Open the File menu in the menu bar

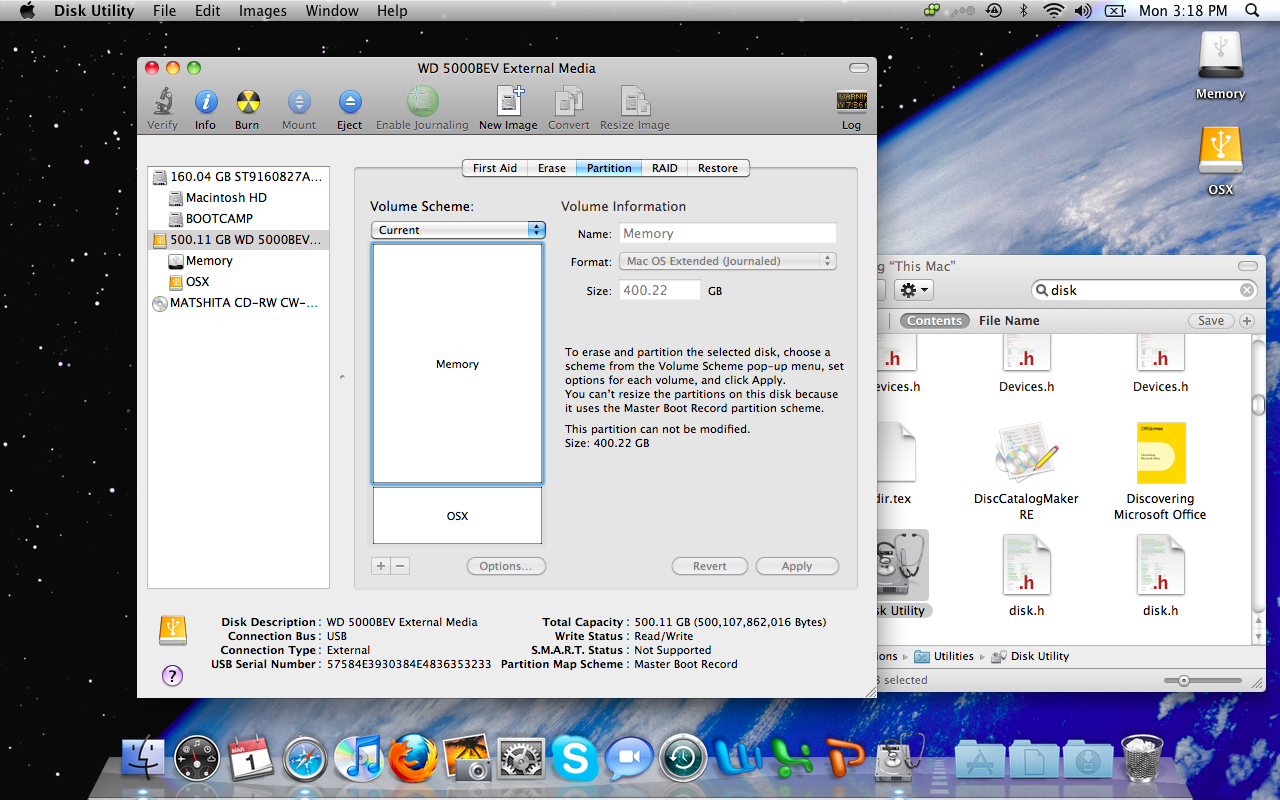[164, 11]
